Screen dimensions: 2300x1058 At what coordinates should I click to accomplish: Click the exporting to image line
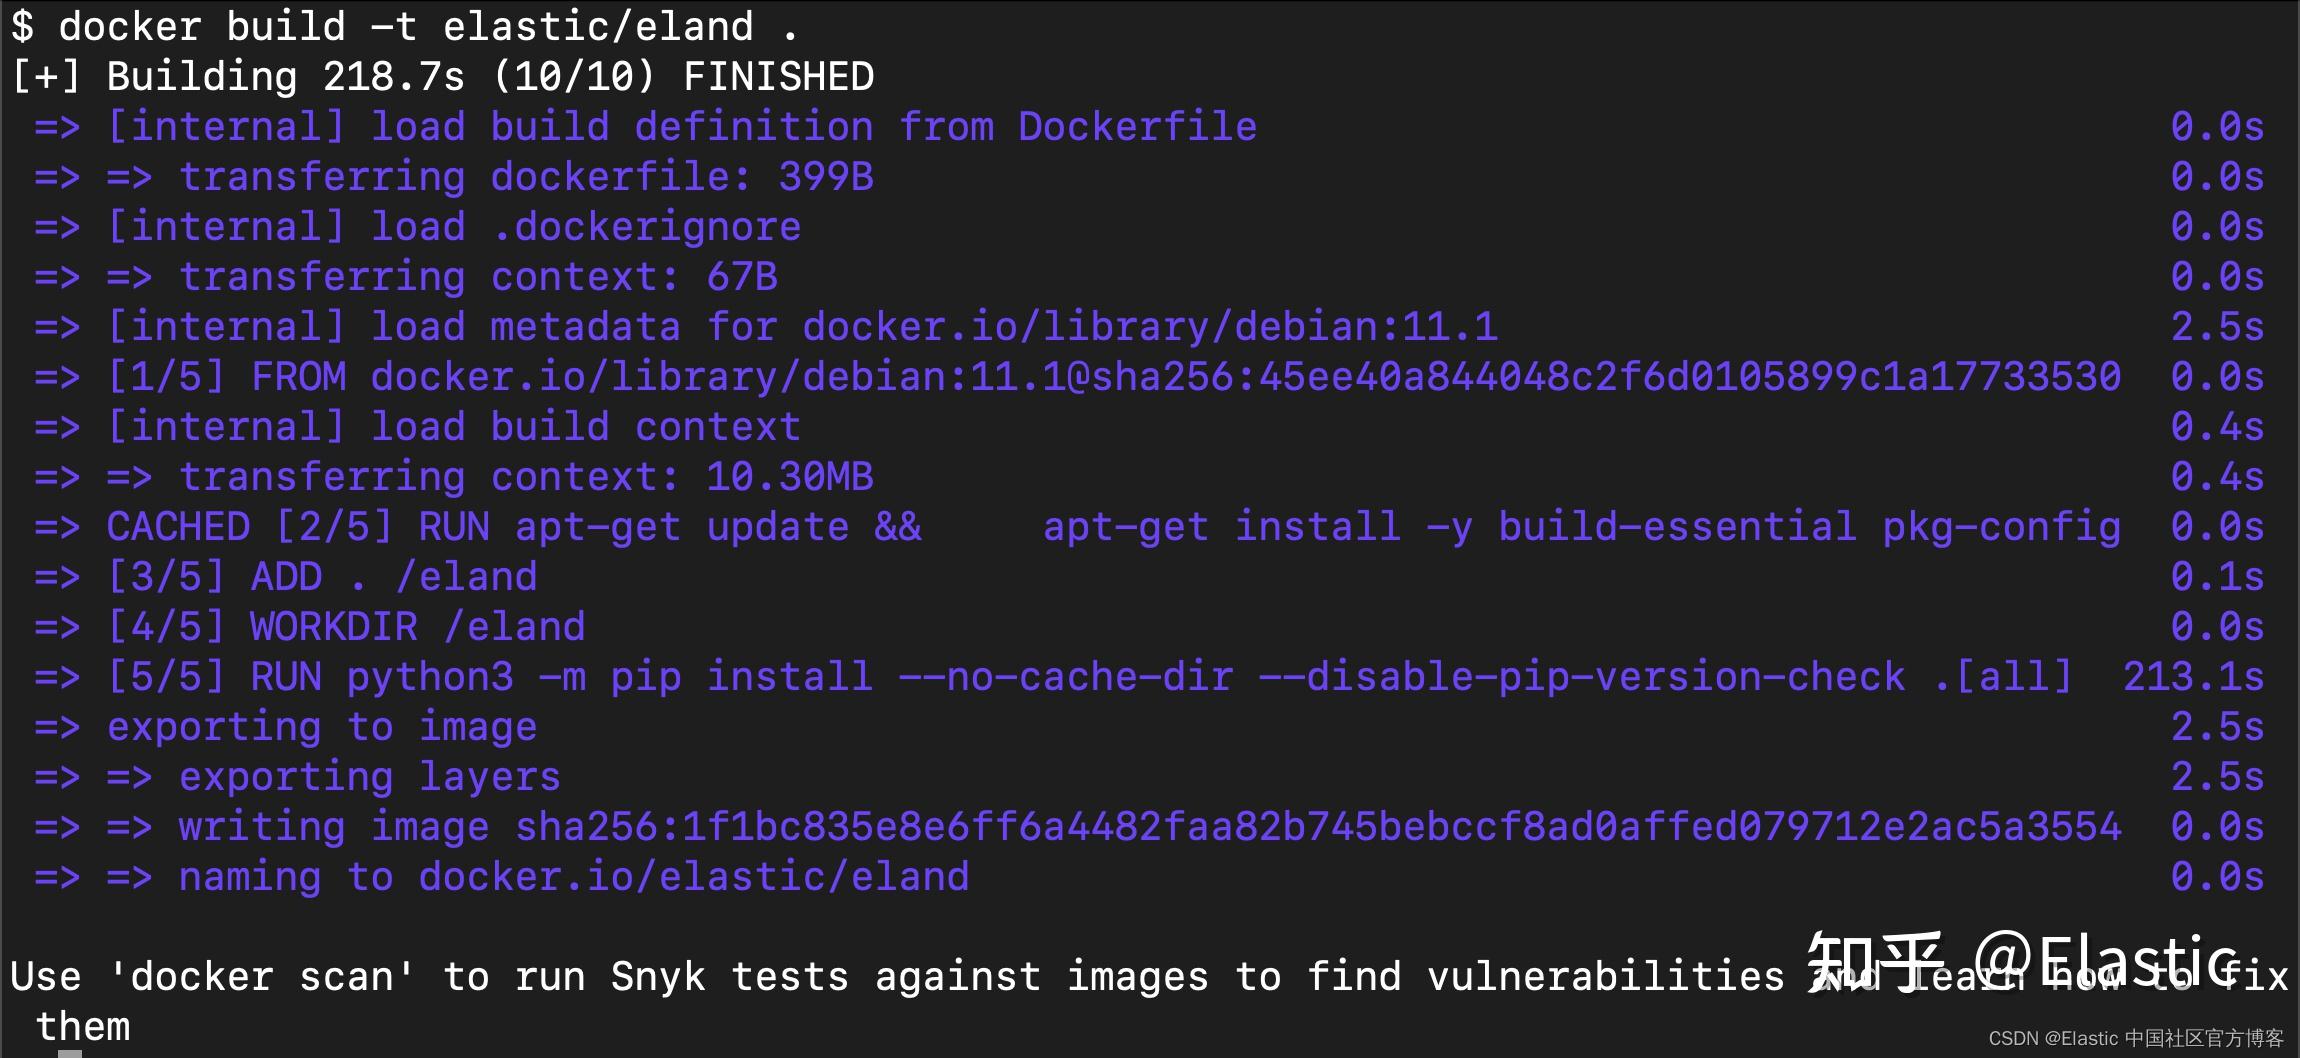click(x=321, y=727)
